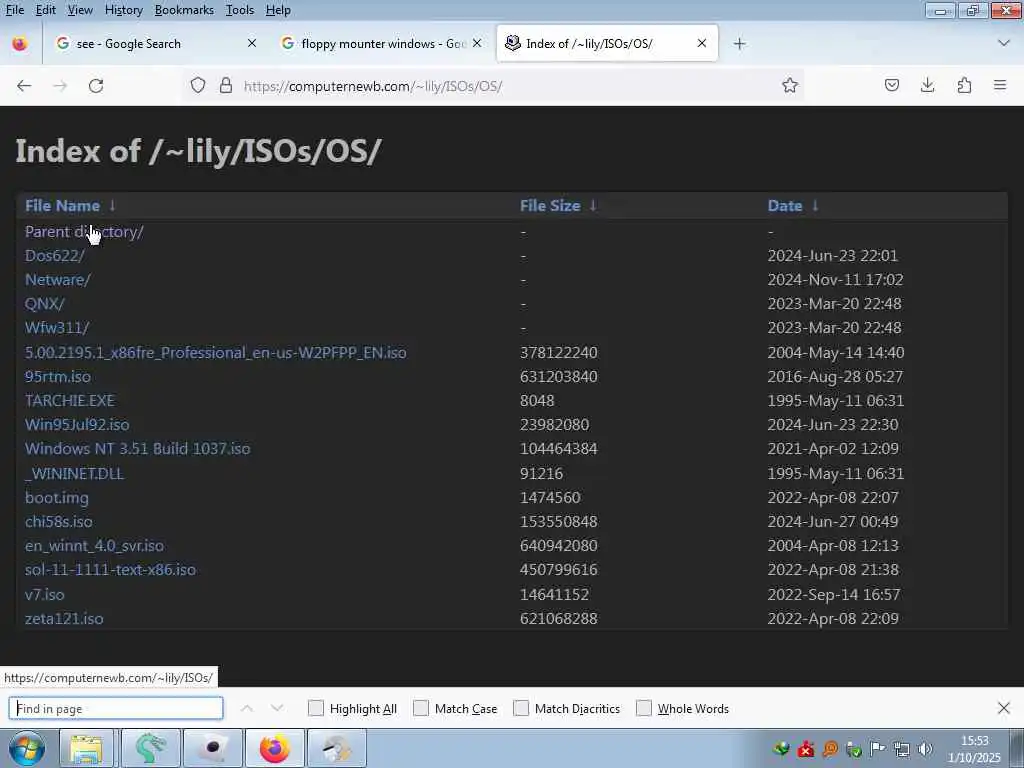1024x768 pixels.
Task: Enable the Match Case checkbox
Action: pyautogui.click(x=421, y=708)
